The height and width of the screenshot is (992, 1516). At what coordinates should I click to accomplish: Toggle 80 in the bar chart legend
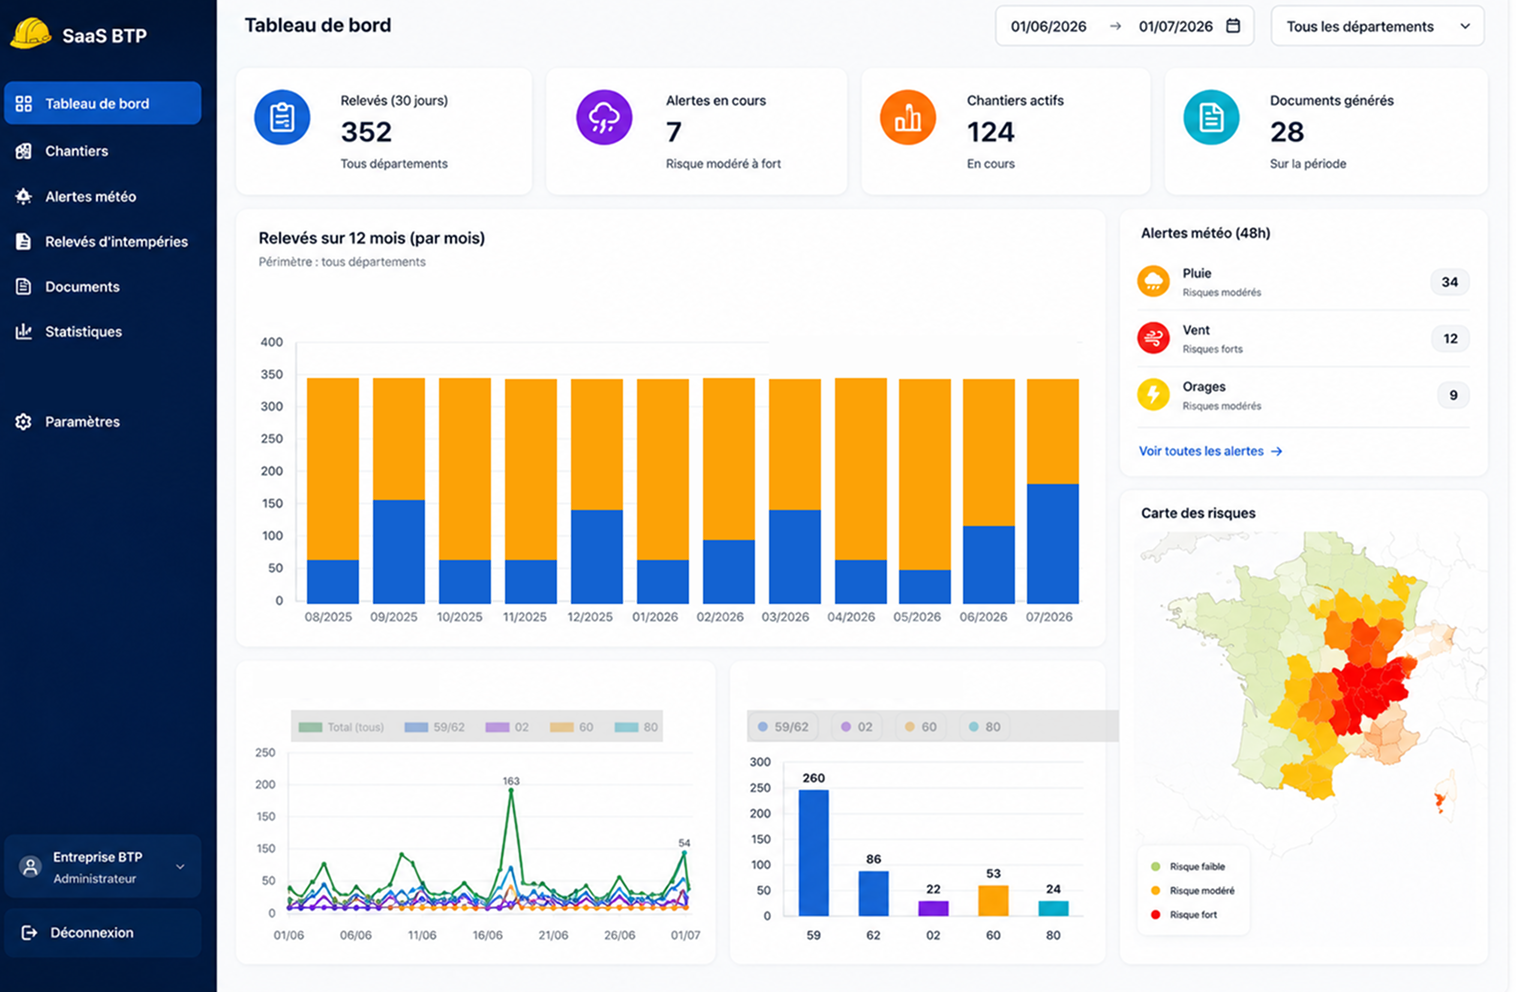(x=985, y=727)
